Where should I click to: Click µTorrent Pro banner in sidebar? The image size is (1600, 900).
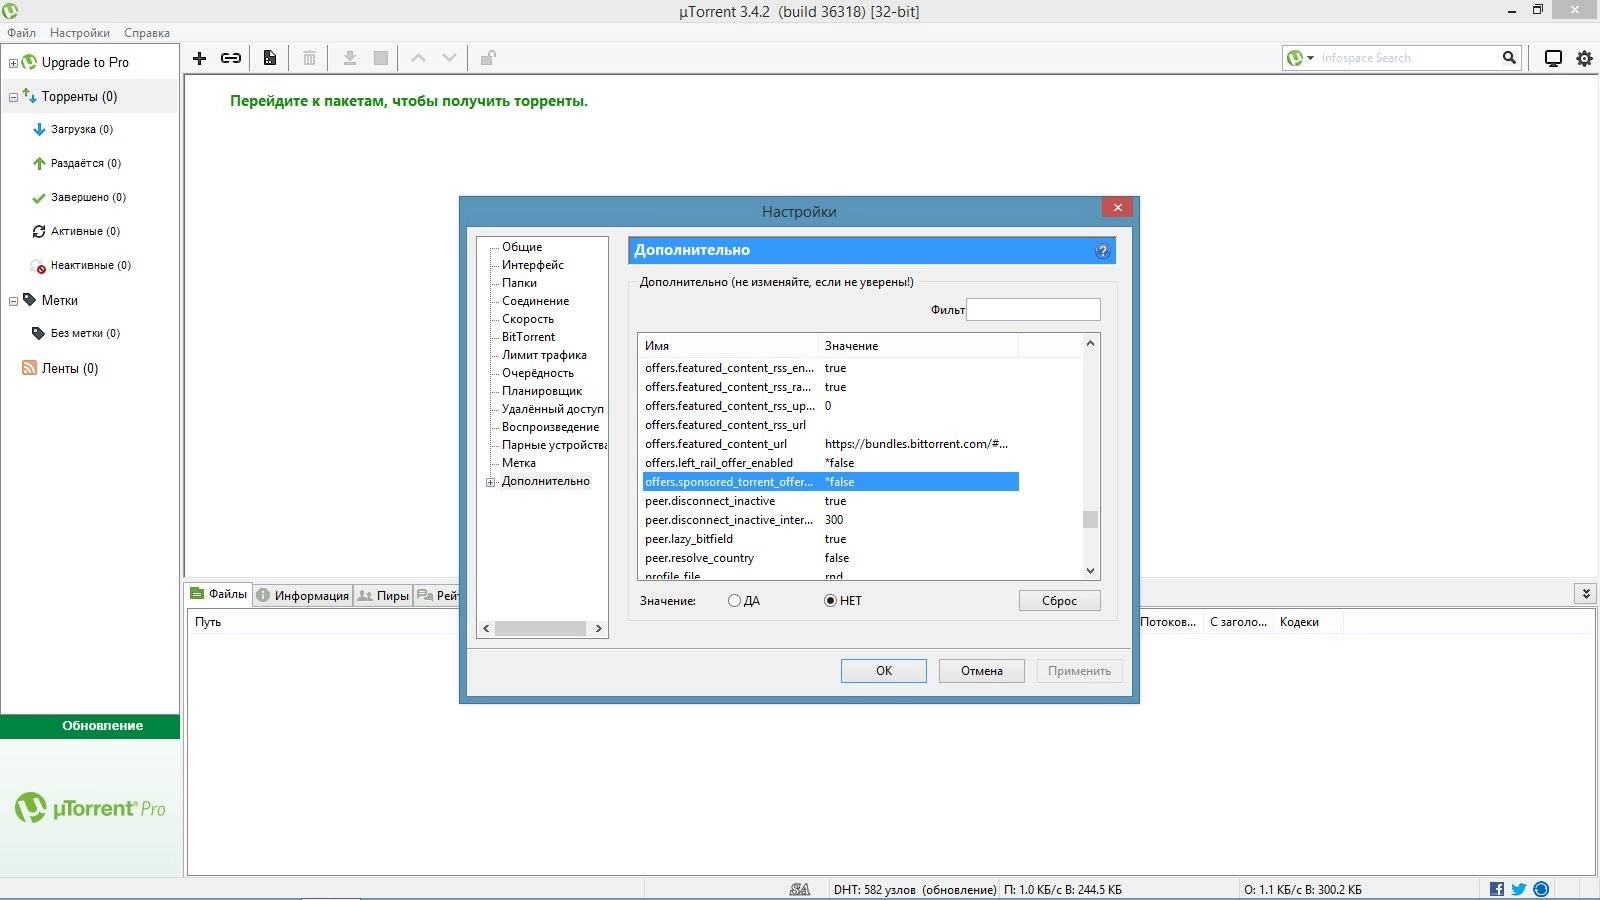(90, 808)
